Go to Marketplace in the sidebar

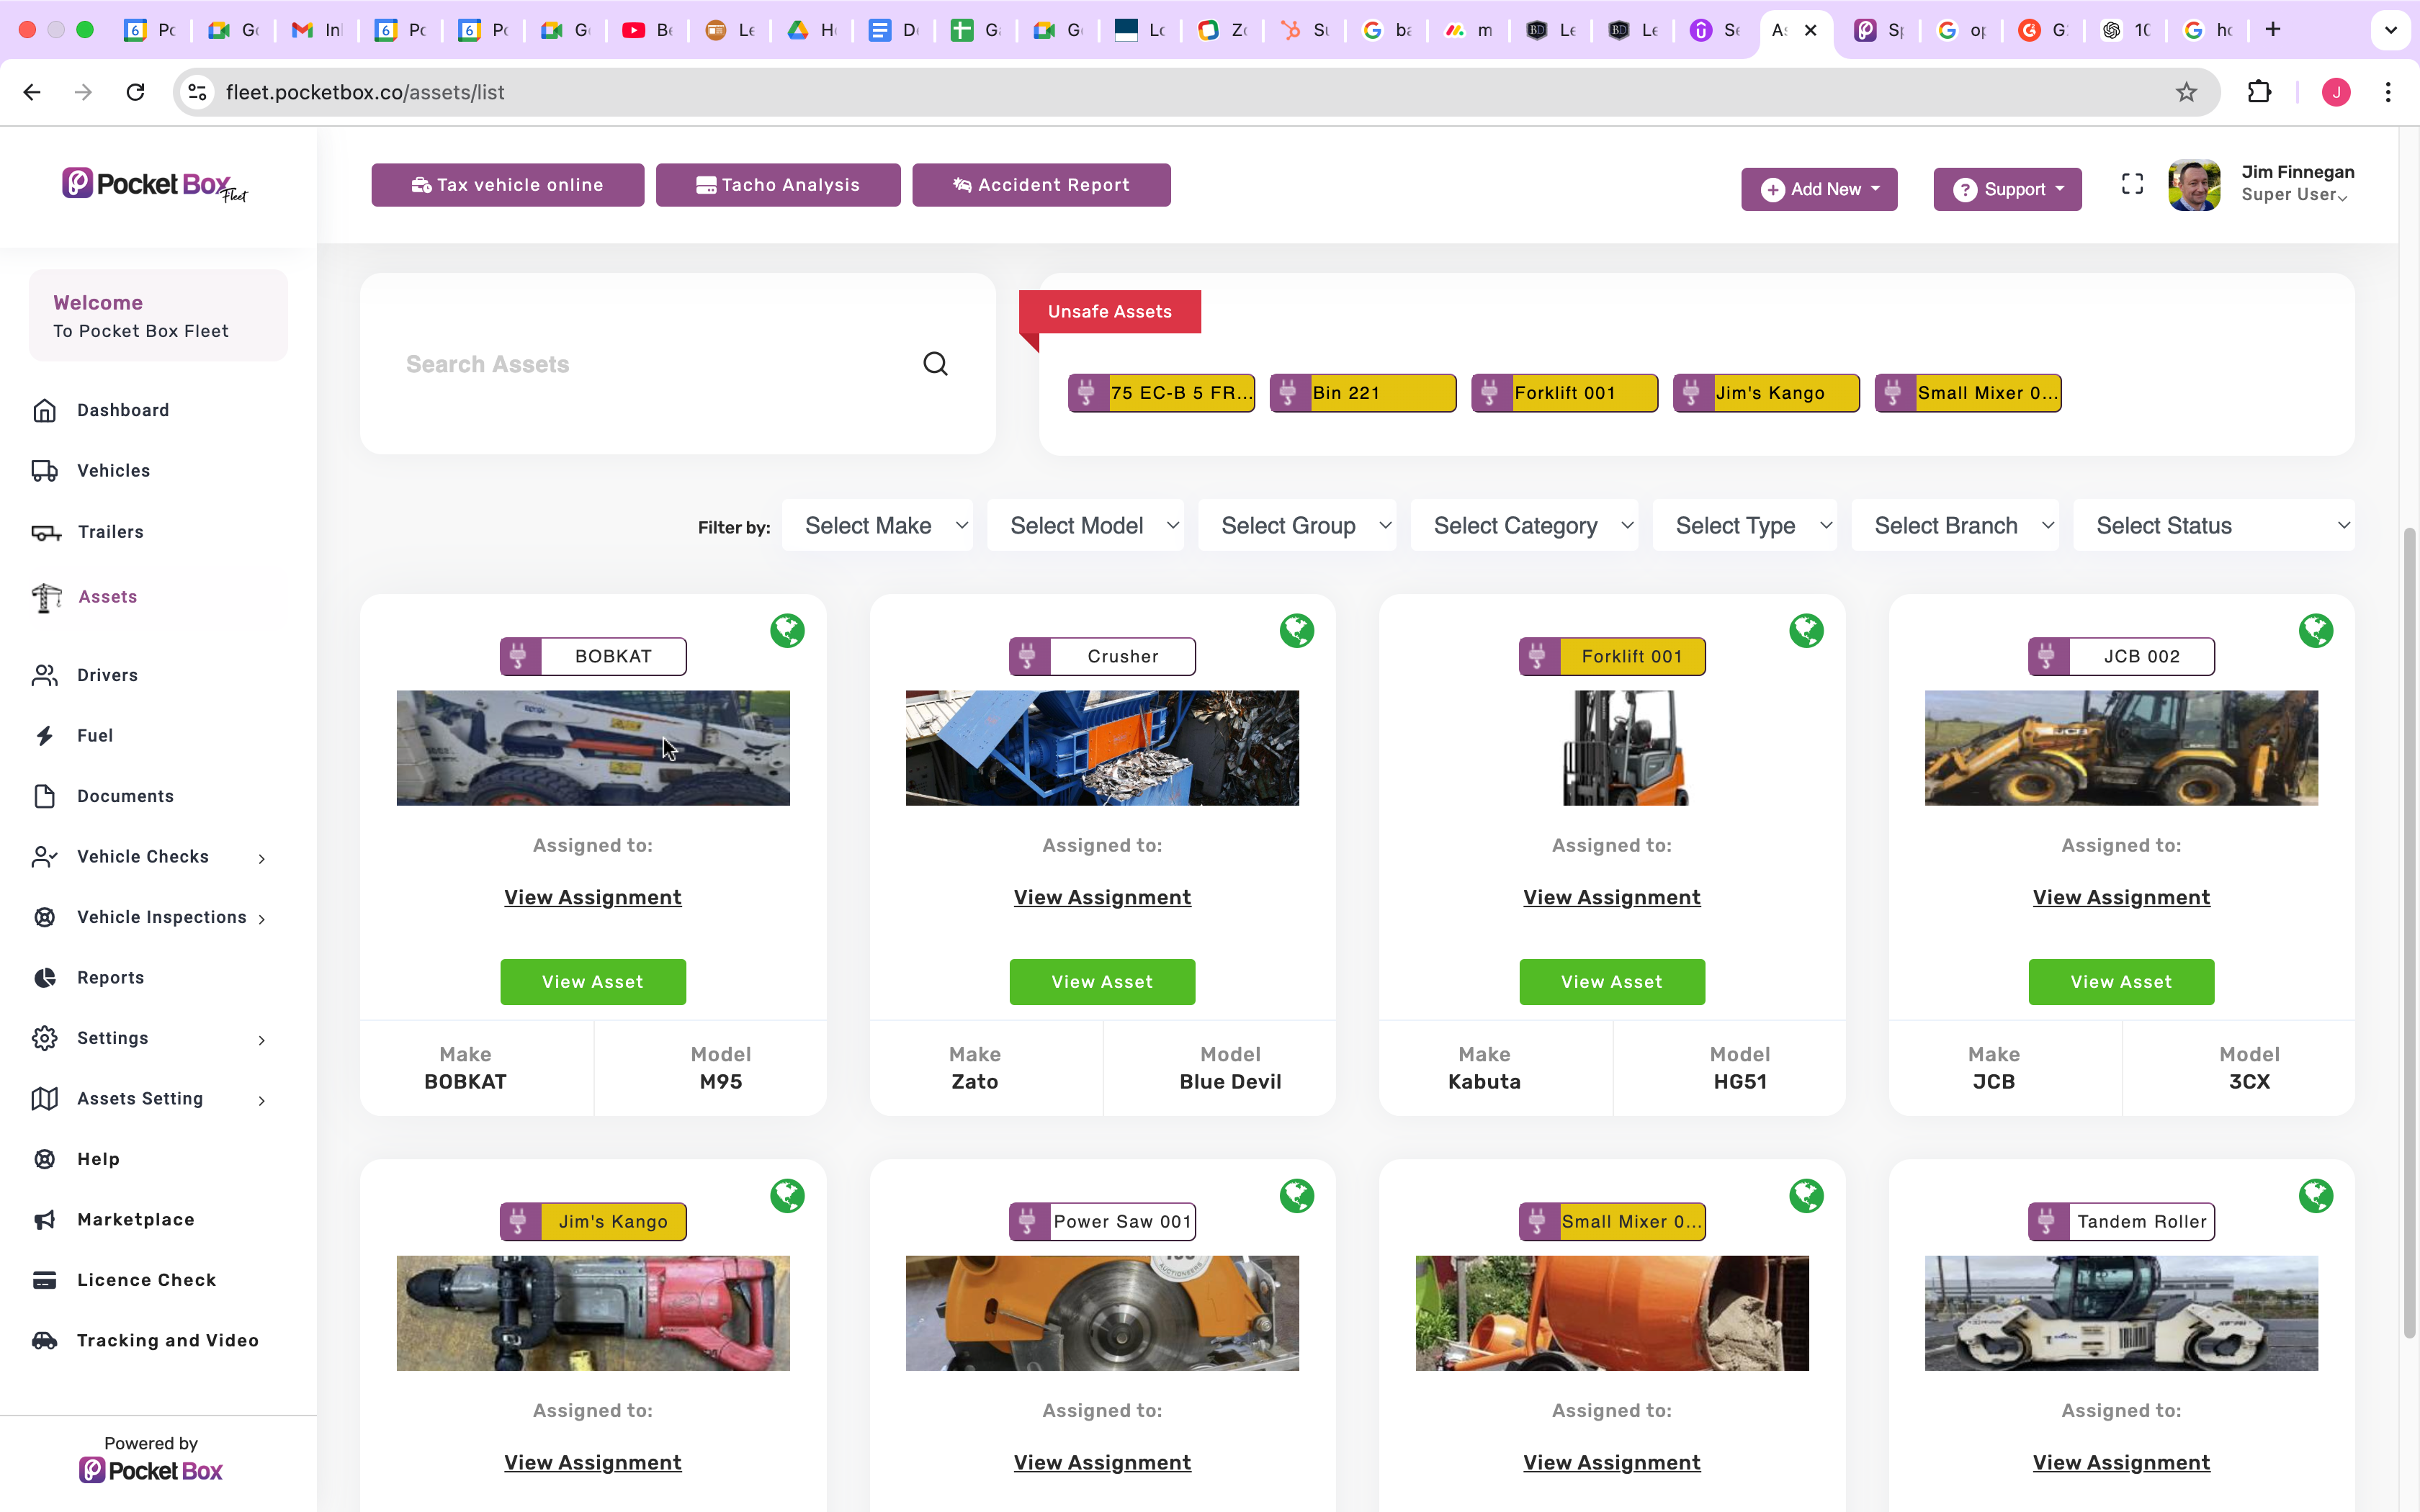(x=135, y=1219)
